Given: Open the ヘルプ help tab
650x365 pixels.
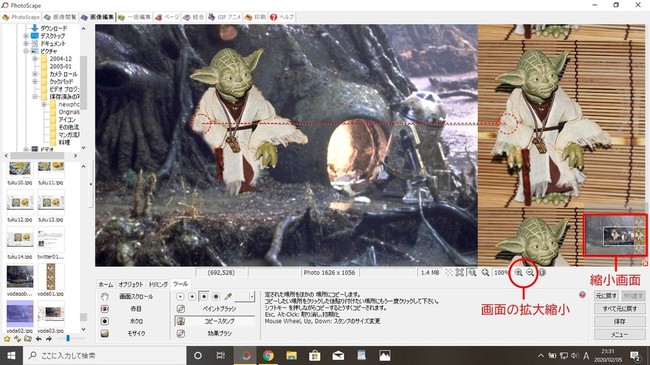Looking at the screenshot, I should (282, 17).
